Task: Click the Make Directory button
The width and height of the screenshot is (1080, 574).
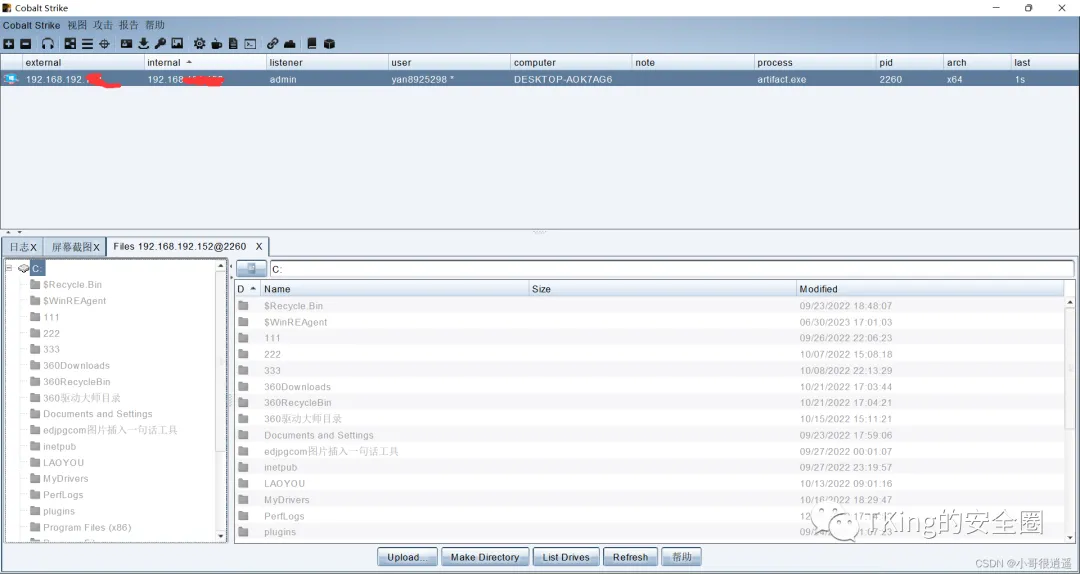Action: pyautogui.click(x=485, y=557)
